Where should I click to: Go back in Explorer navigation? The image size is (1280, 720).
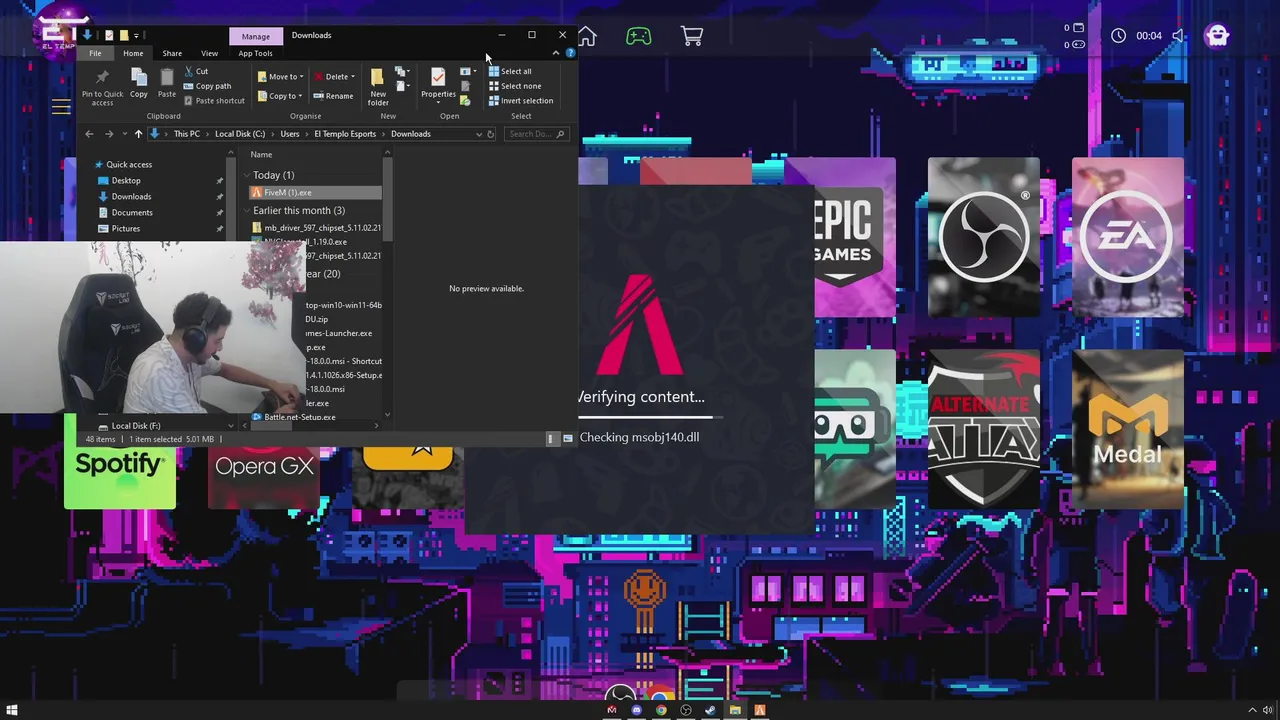[x=89, y=134]
